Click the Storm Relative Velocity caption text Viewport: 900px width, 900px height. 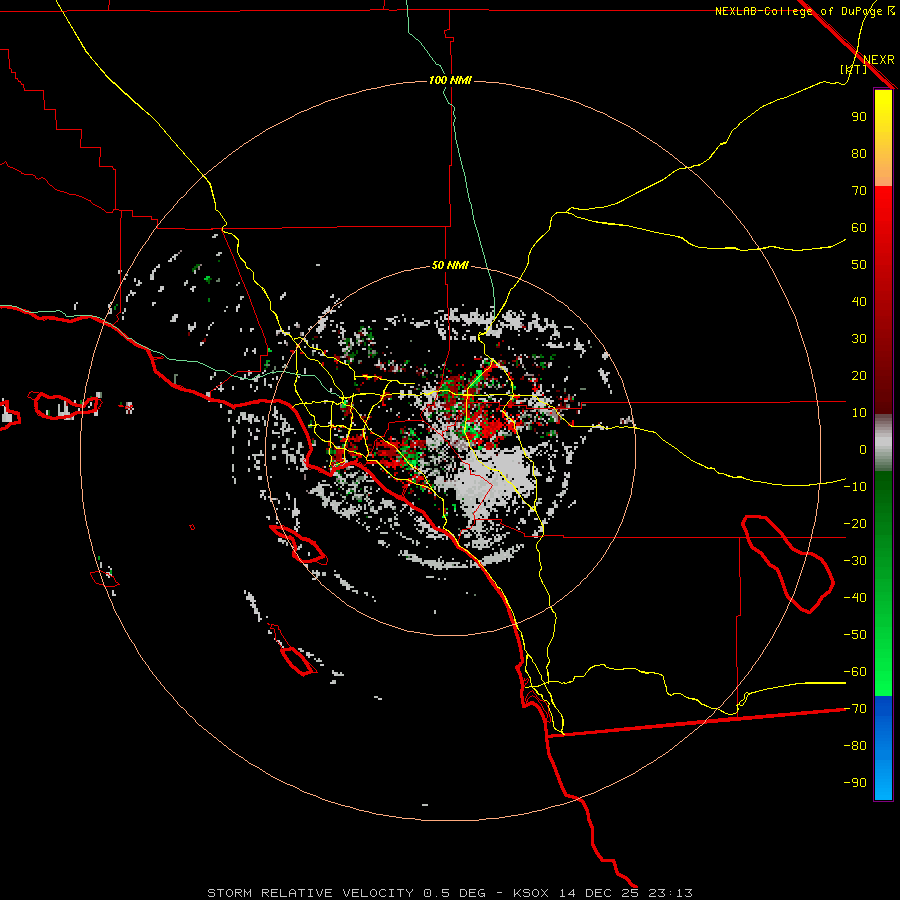point(449,893)
